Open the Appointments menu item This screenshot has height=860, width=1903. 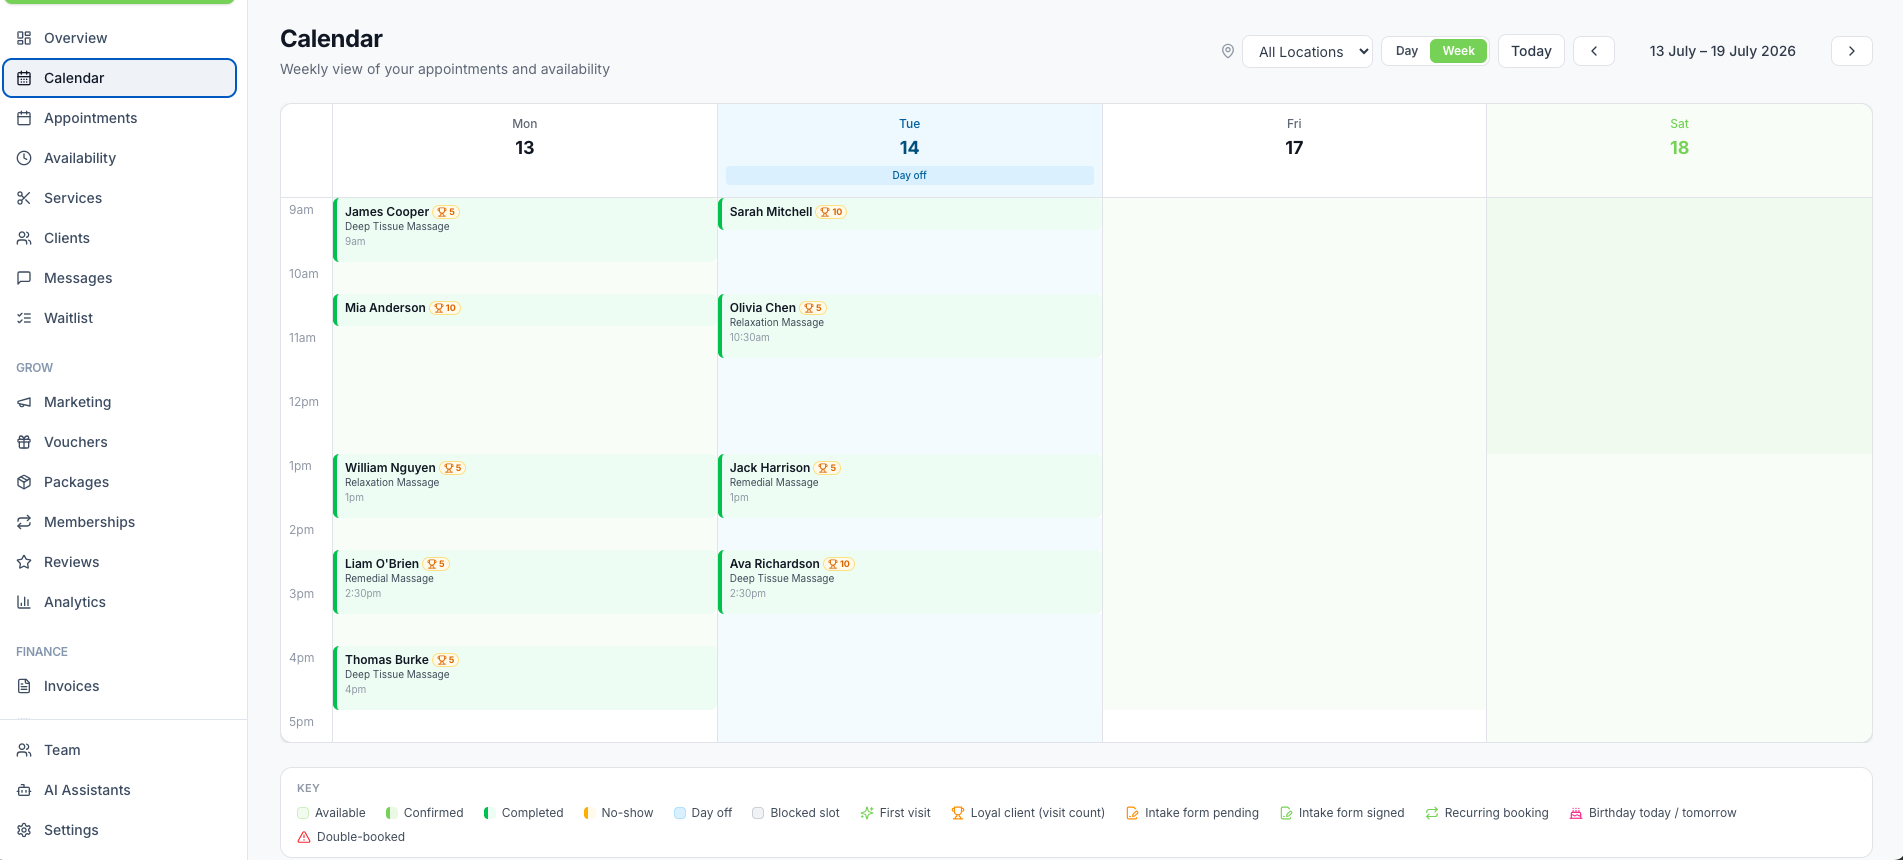(120, 118)
